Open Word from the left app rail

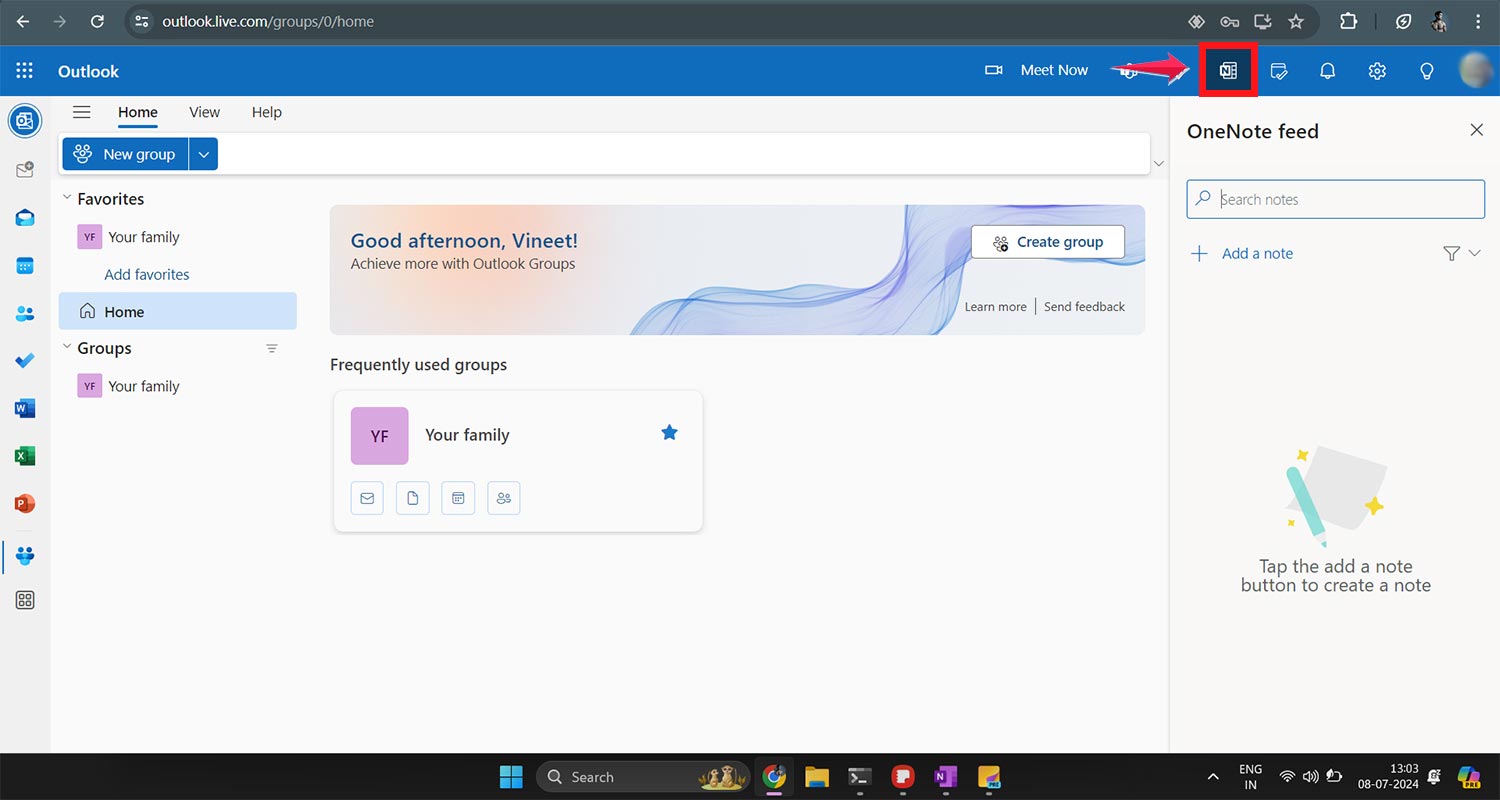click(x=24, y=408)
